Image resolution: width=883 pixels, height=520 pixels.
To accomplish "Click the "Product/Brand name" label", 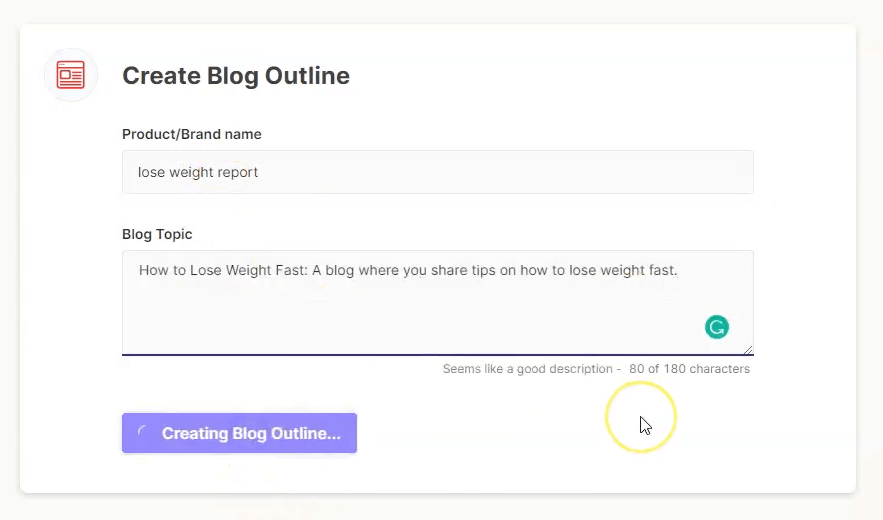I will click(191, 134).
